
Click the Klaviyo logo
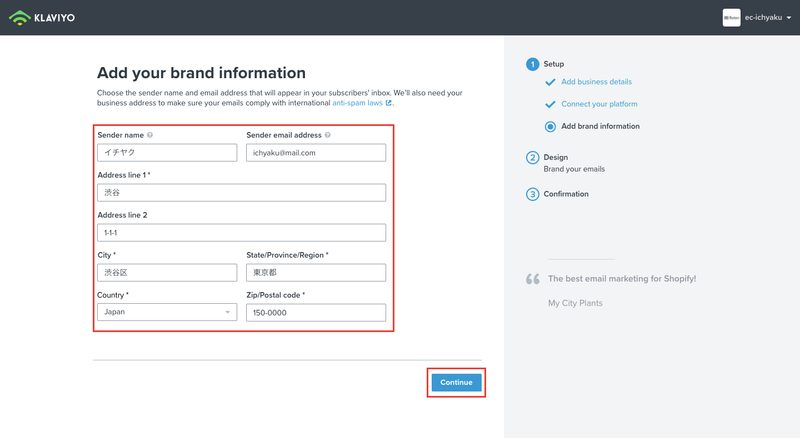click(x=42, y=18)
